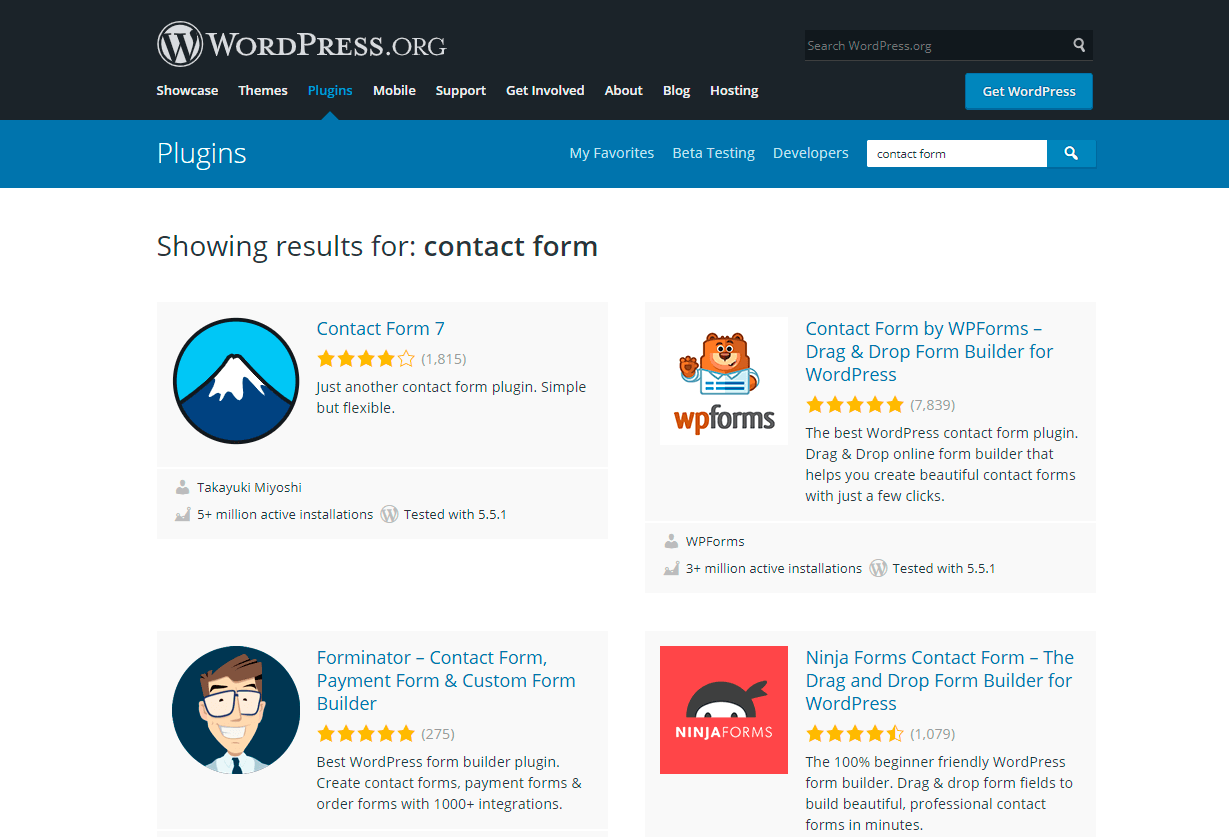Click 'The best WordPress contact form plugin' description

[x=942, y=465]
